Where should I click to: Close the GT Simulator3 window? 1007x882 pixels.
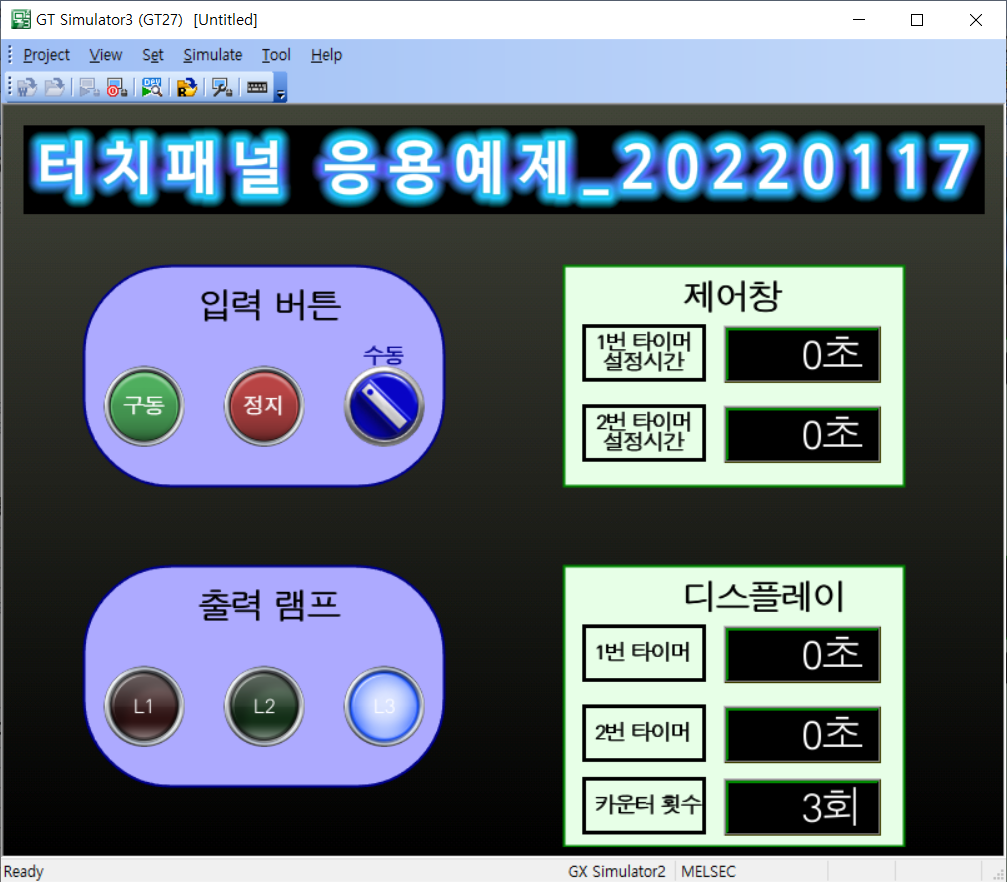tap(976, 20)
